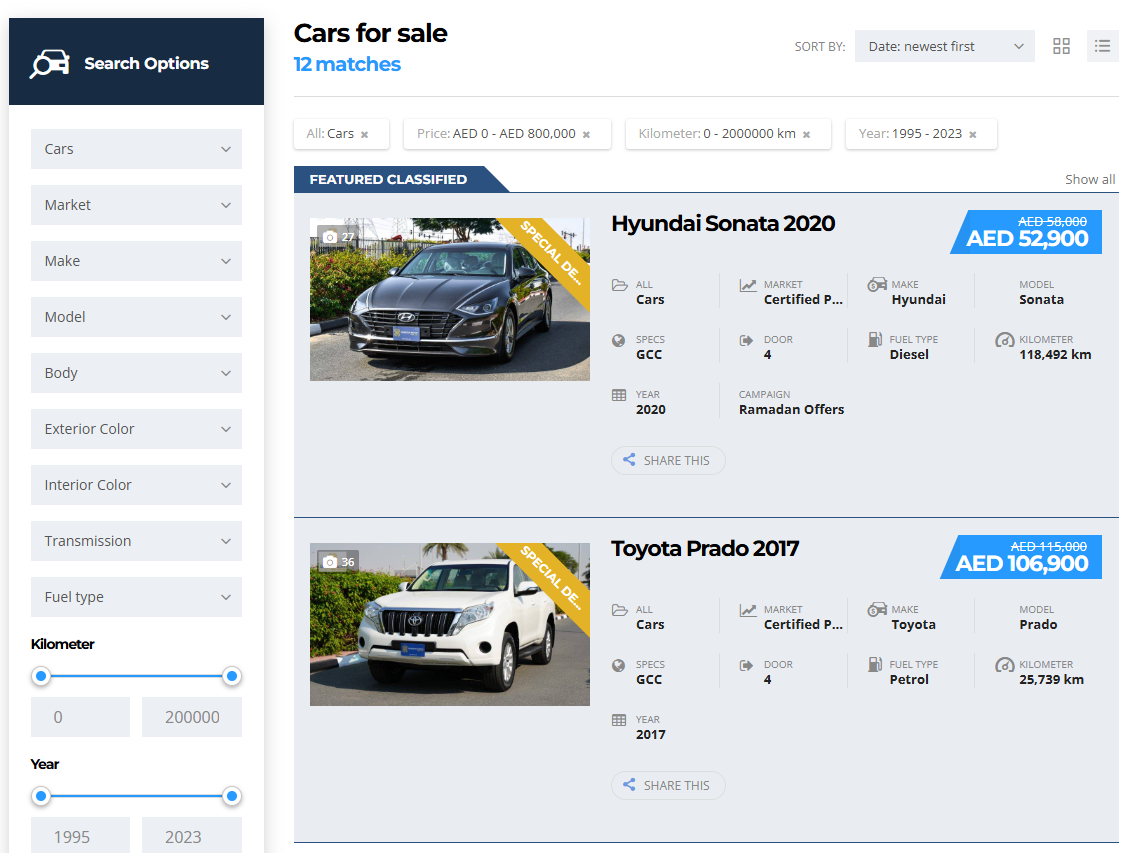Open the Cars category dropdown

click(136, 149)
